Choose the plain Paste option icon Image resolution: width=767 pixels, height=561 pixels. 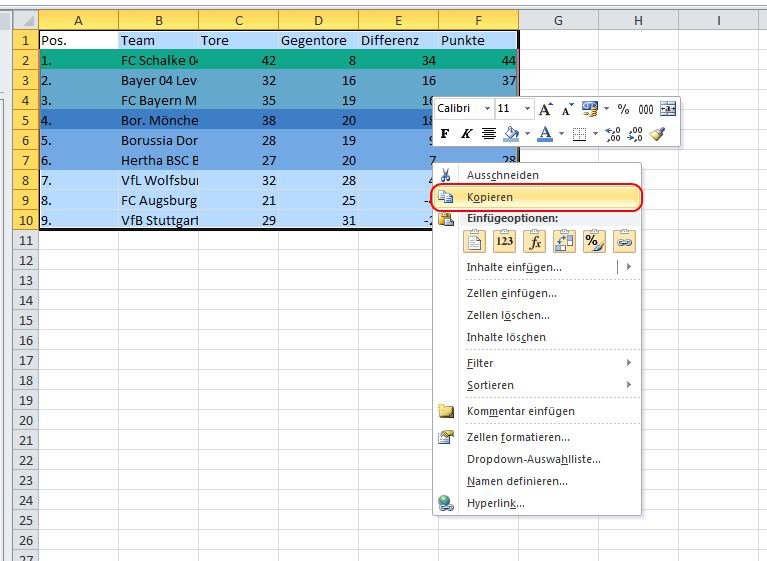(474, 241)
